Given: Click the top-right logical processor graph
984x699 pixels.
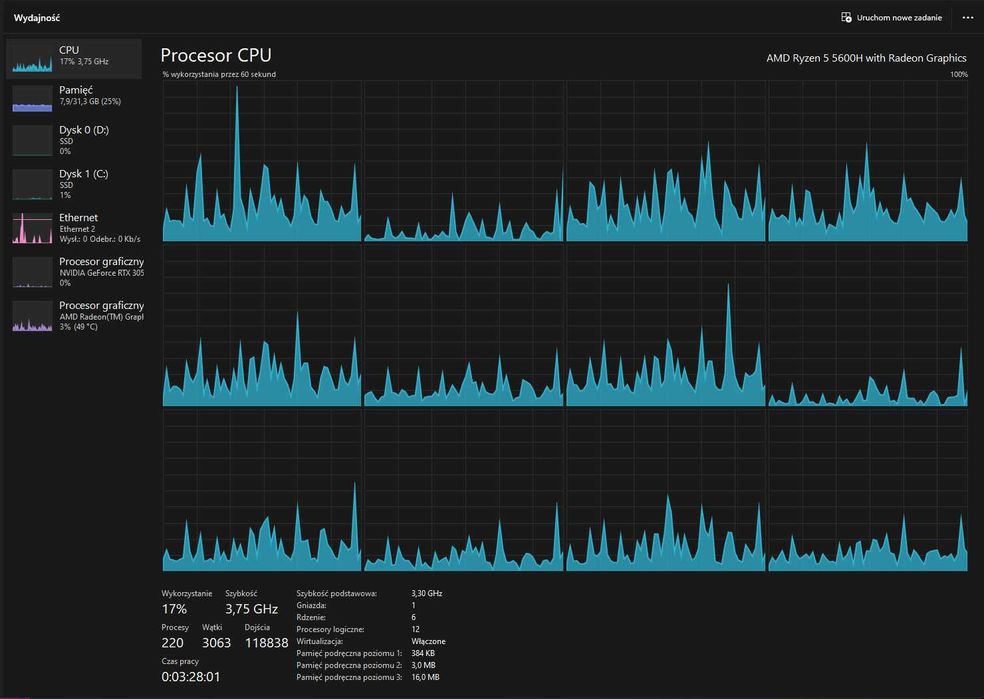Looking at the screenshot, I should [x=868, y=161].
